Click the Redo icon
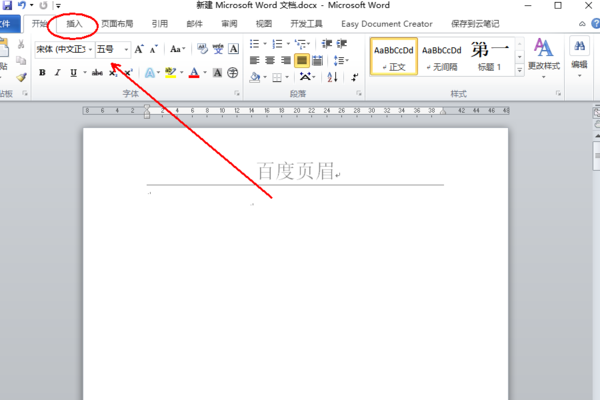This screenshot has width=600, height=400. tap(44, 5)
